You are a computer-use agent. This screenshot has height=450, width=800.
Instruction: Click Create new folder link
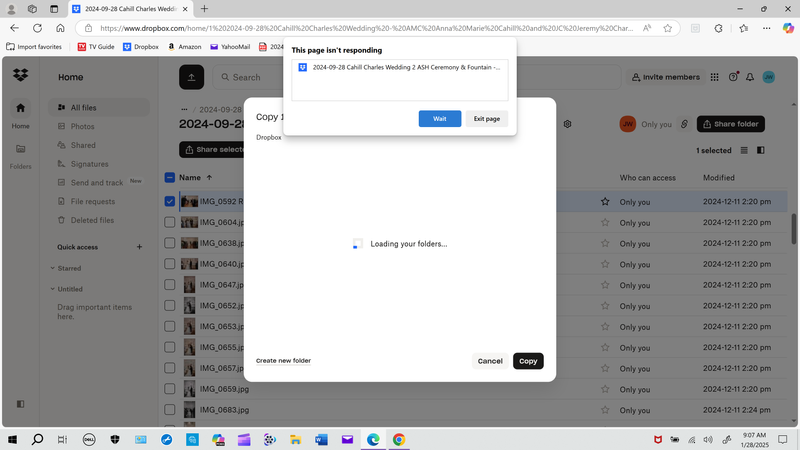tap(283, 360)
